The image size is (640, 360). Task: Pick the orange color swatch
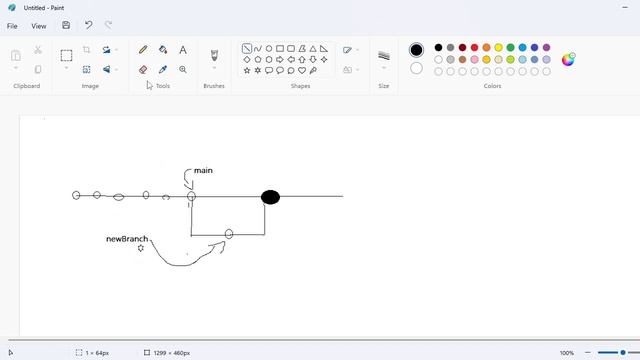[487, 48]
